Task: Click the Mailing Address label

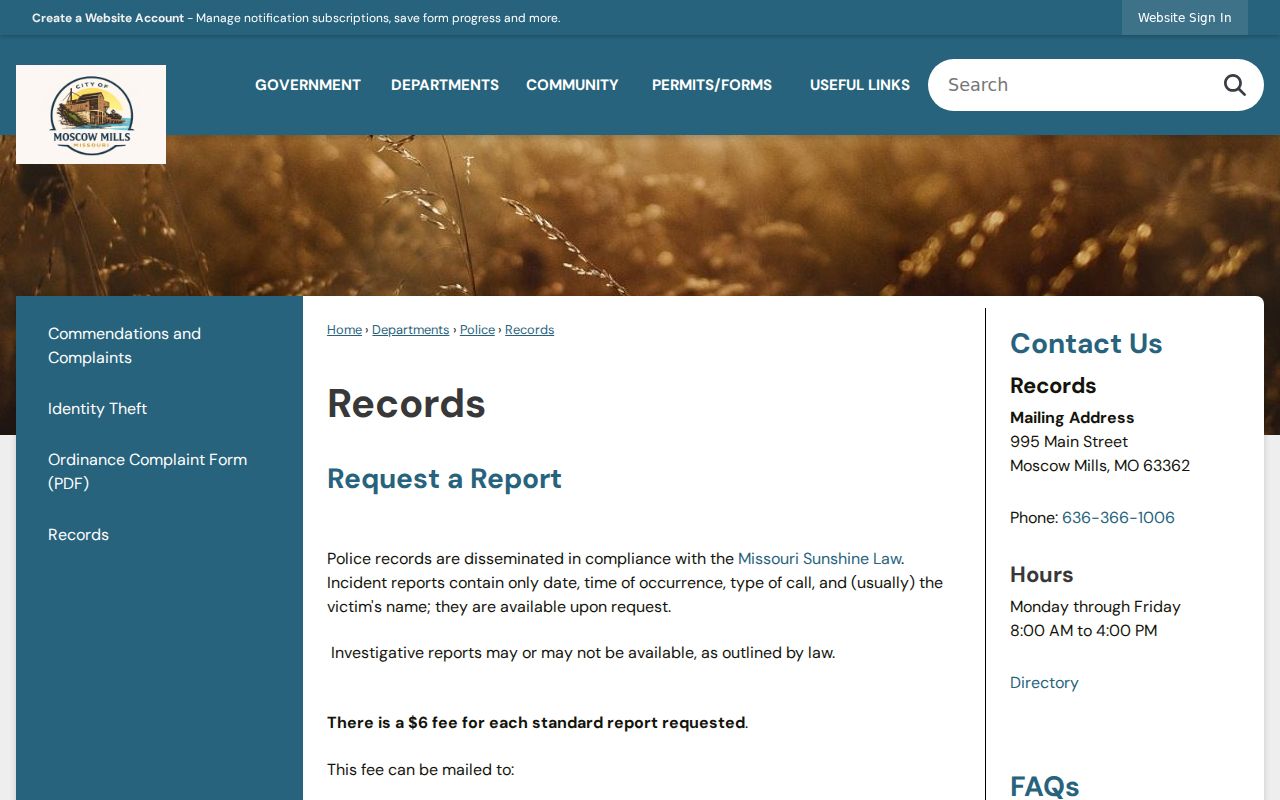Action: point(1072,418)
